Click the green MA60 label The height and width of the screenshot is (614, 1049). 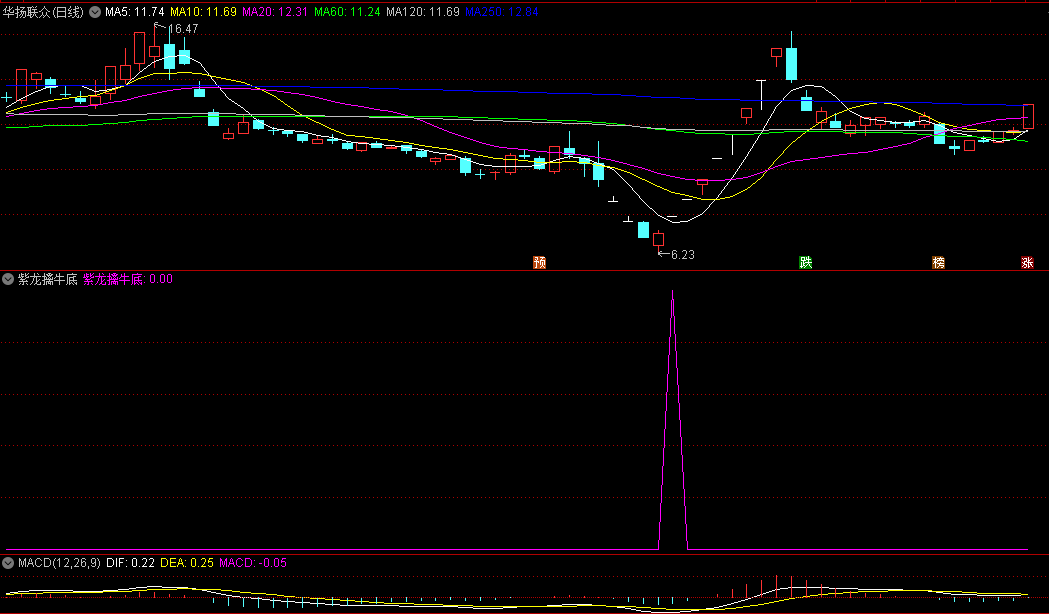point(347,12)
